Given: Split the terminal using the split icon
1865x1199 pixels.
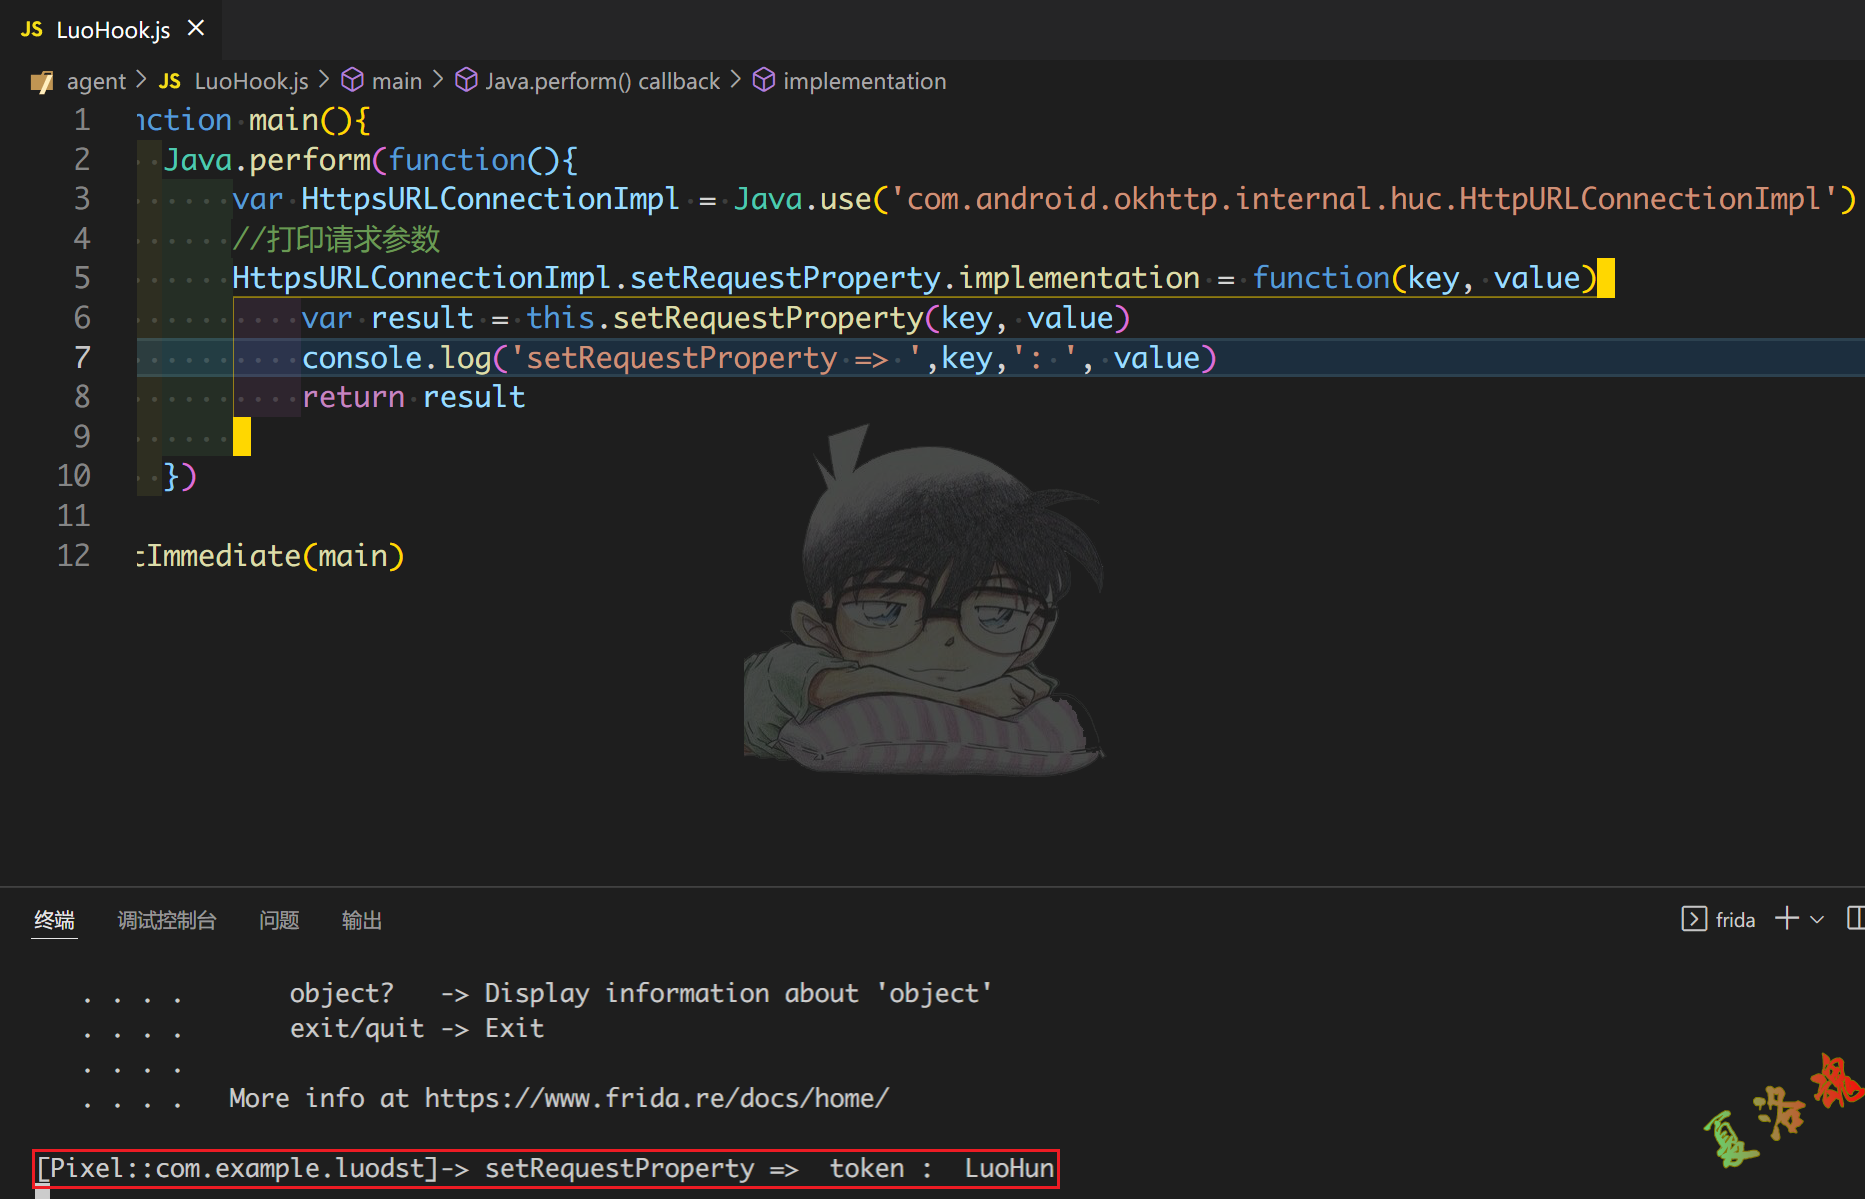Looking at the screenshot, I should click(1856, 918).
